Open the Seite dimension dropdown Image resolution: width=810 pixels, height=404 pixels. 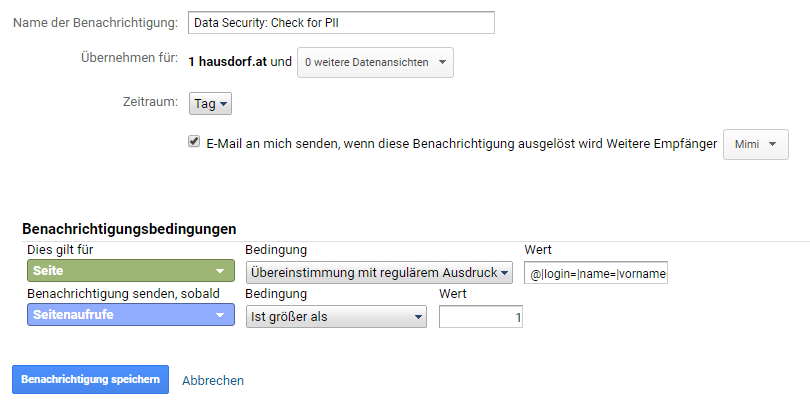tap(120, 272)
